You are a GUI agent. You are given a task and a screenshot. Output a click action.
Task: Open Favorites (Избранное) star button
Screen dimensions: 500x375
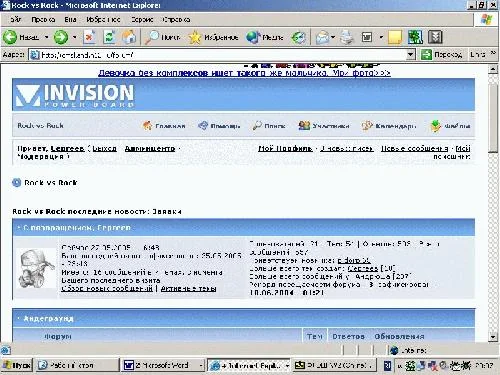tap(213, 37)
